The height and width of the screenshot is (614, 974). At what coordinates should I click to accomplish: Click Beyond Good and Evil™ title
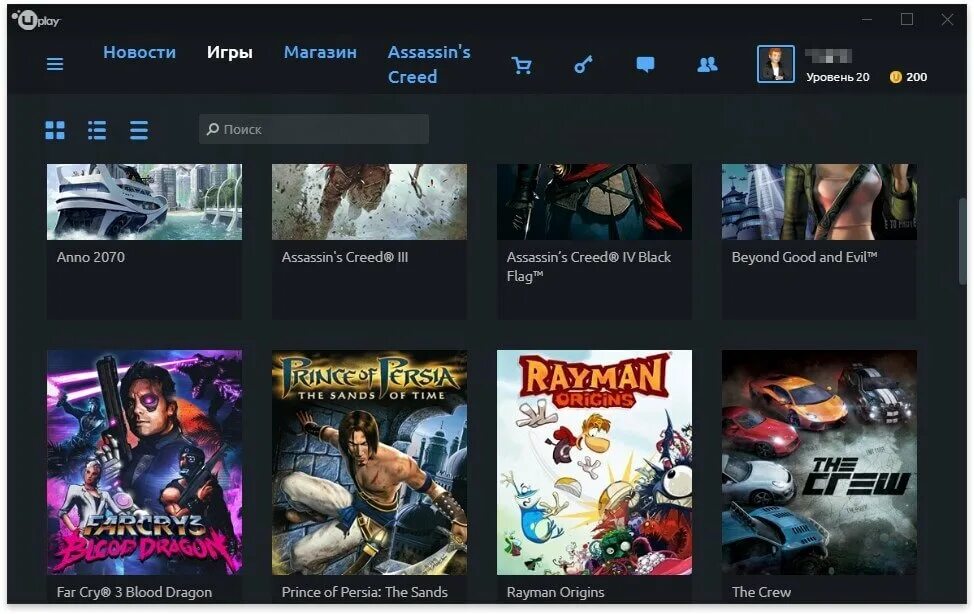(804, 257)
